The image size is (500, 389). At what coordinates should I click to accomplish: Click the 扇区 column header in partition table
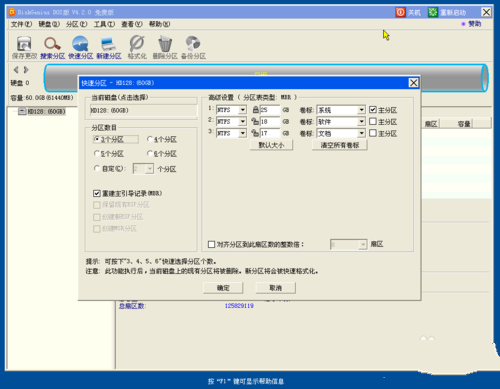point(431,124)
